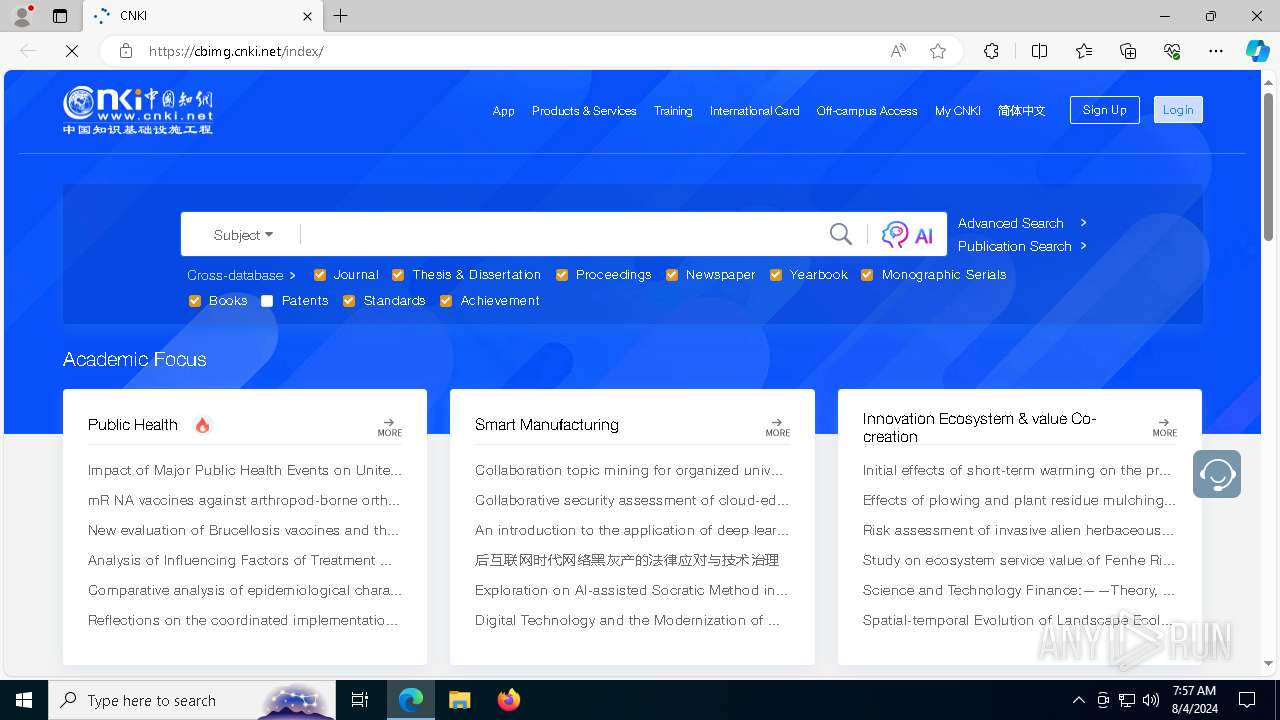
Task: Open Browser essentials icon
Action: [x=1172, y=51]
